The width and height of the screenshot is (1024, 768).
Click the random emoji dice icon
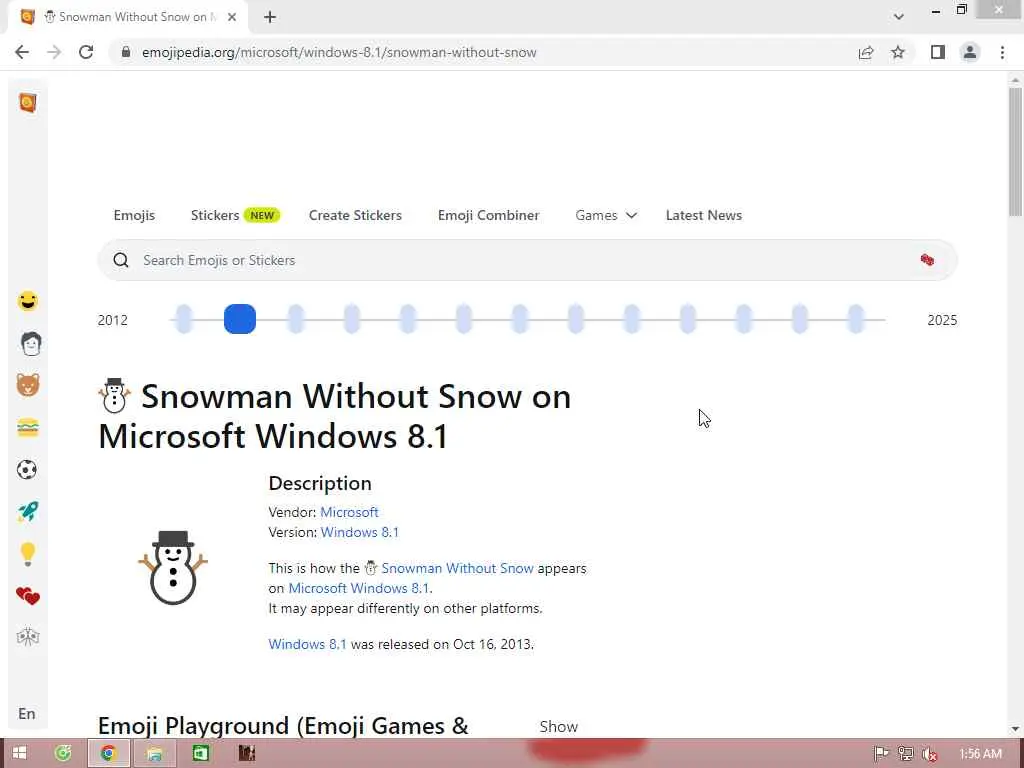(927, 260)
